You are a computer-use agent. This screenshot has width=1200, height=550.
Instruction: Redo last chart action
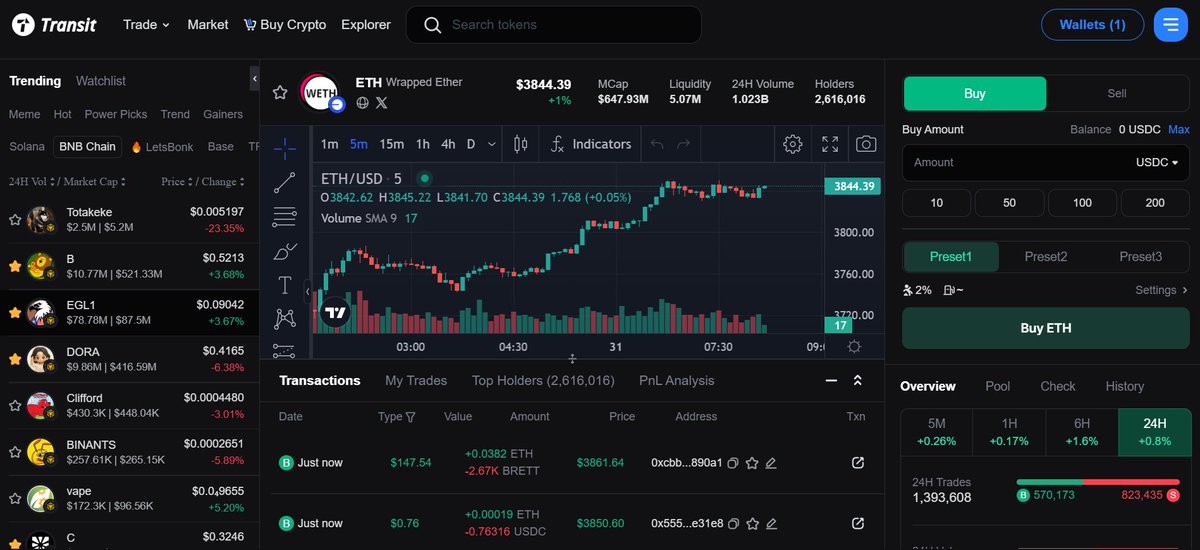coord(683,144)
